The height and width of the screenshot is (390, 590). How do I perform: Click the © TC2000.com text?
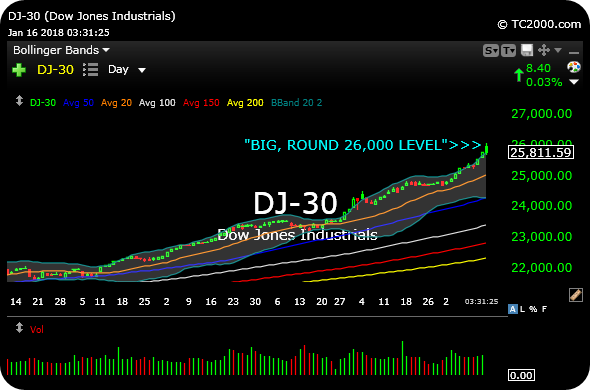tap(539, 24)
